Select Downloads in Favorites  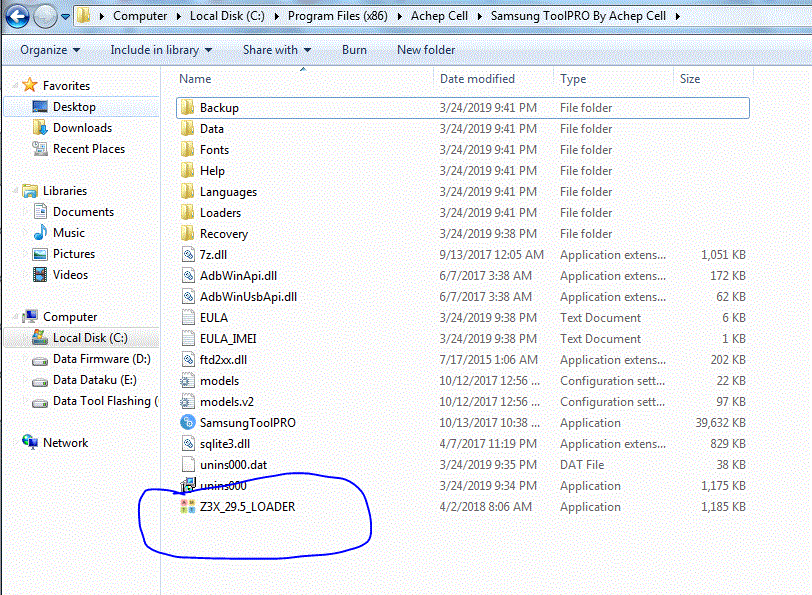[x=82, y=128]
